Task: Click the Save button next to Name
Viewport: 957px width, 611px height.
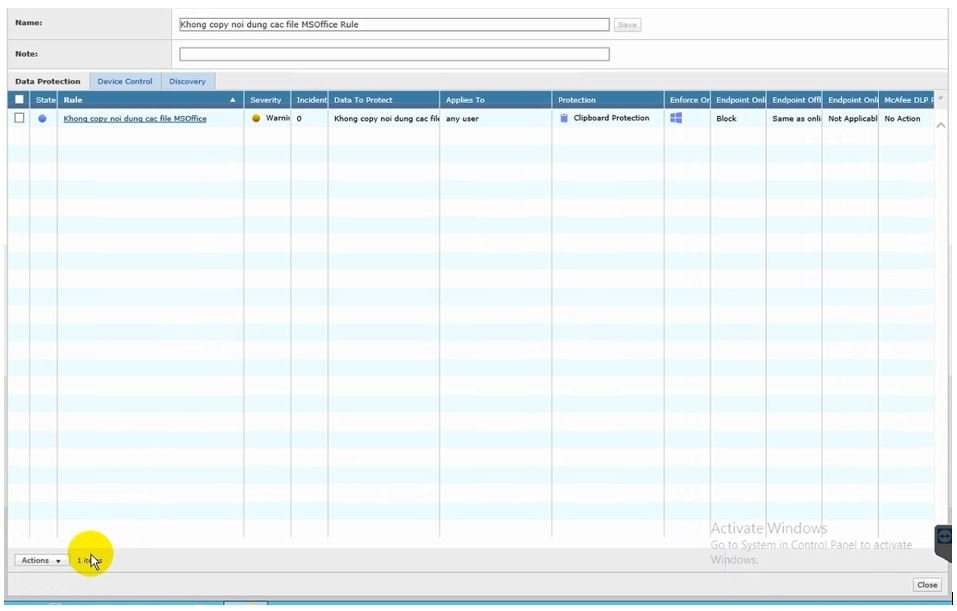Action: coord(627,25)
